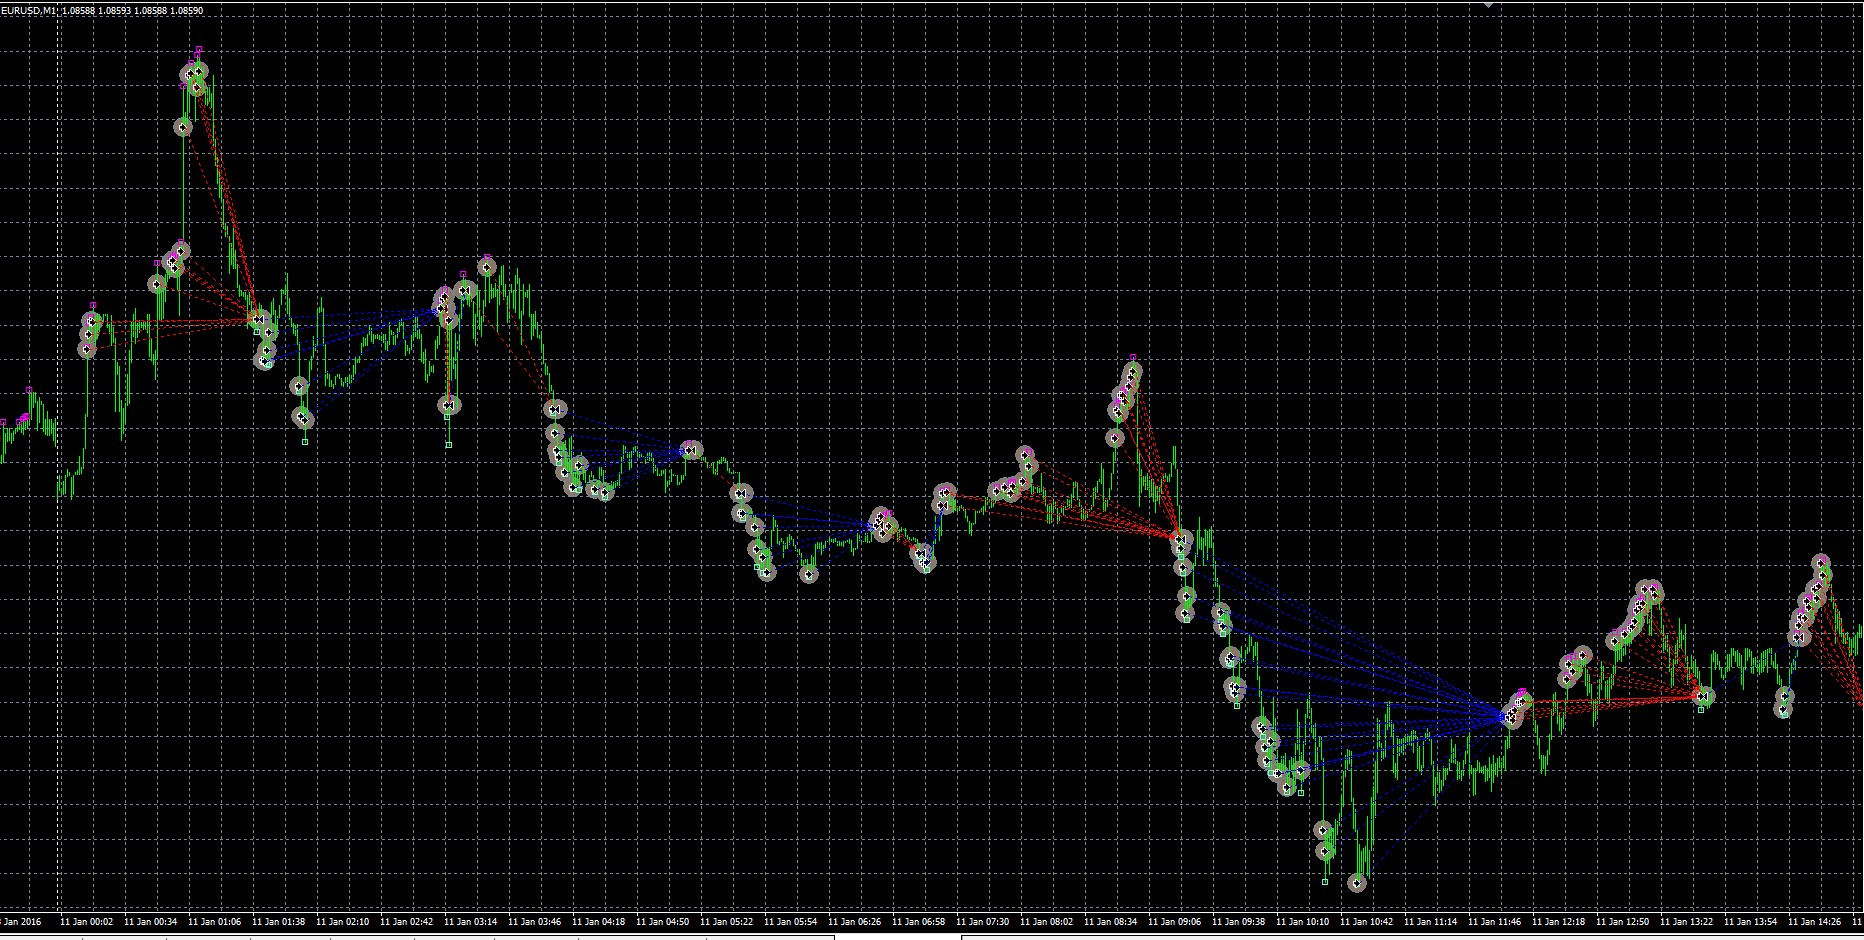Click the '11 Jan 06:58' time axis label
The width and height of the screenshot is (1864, 940).
point(919,922)
